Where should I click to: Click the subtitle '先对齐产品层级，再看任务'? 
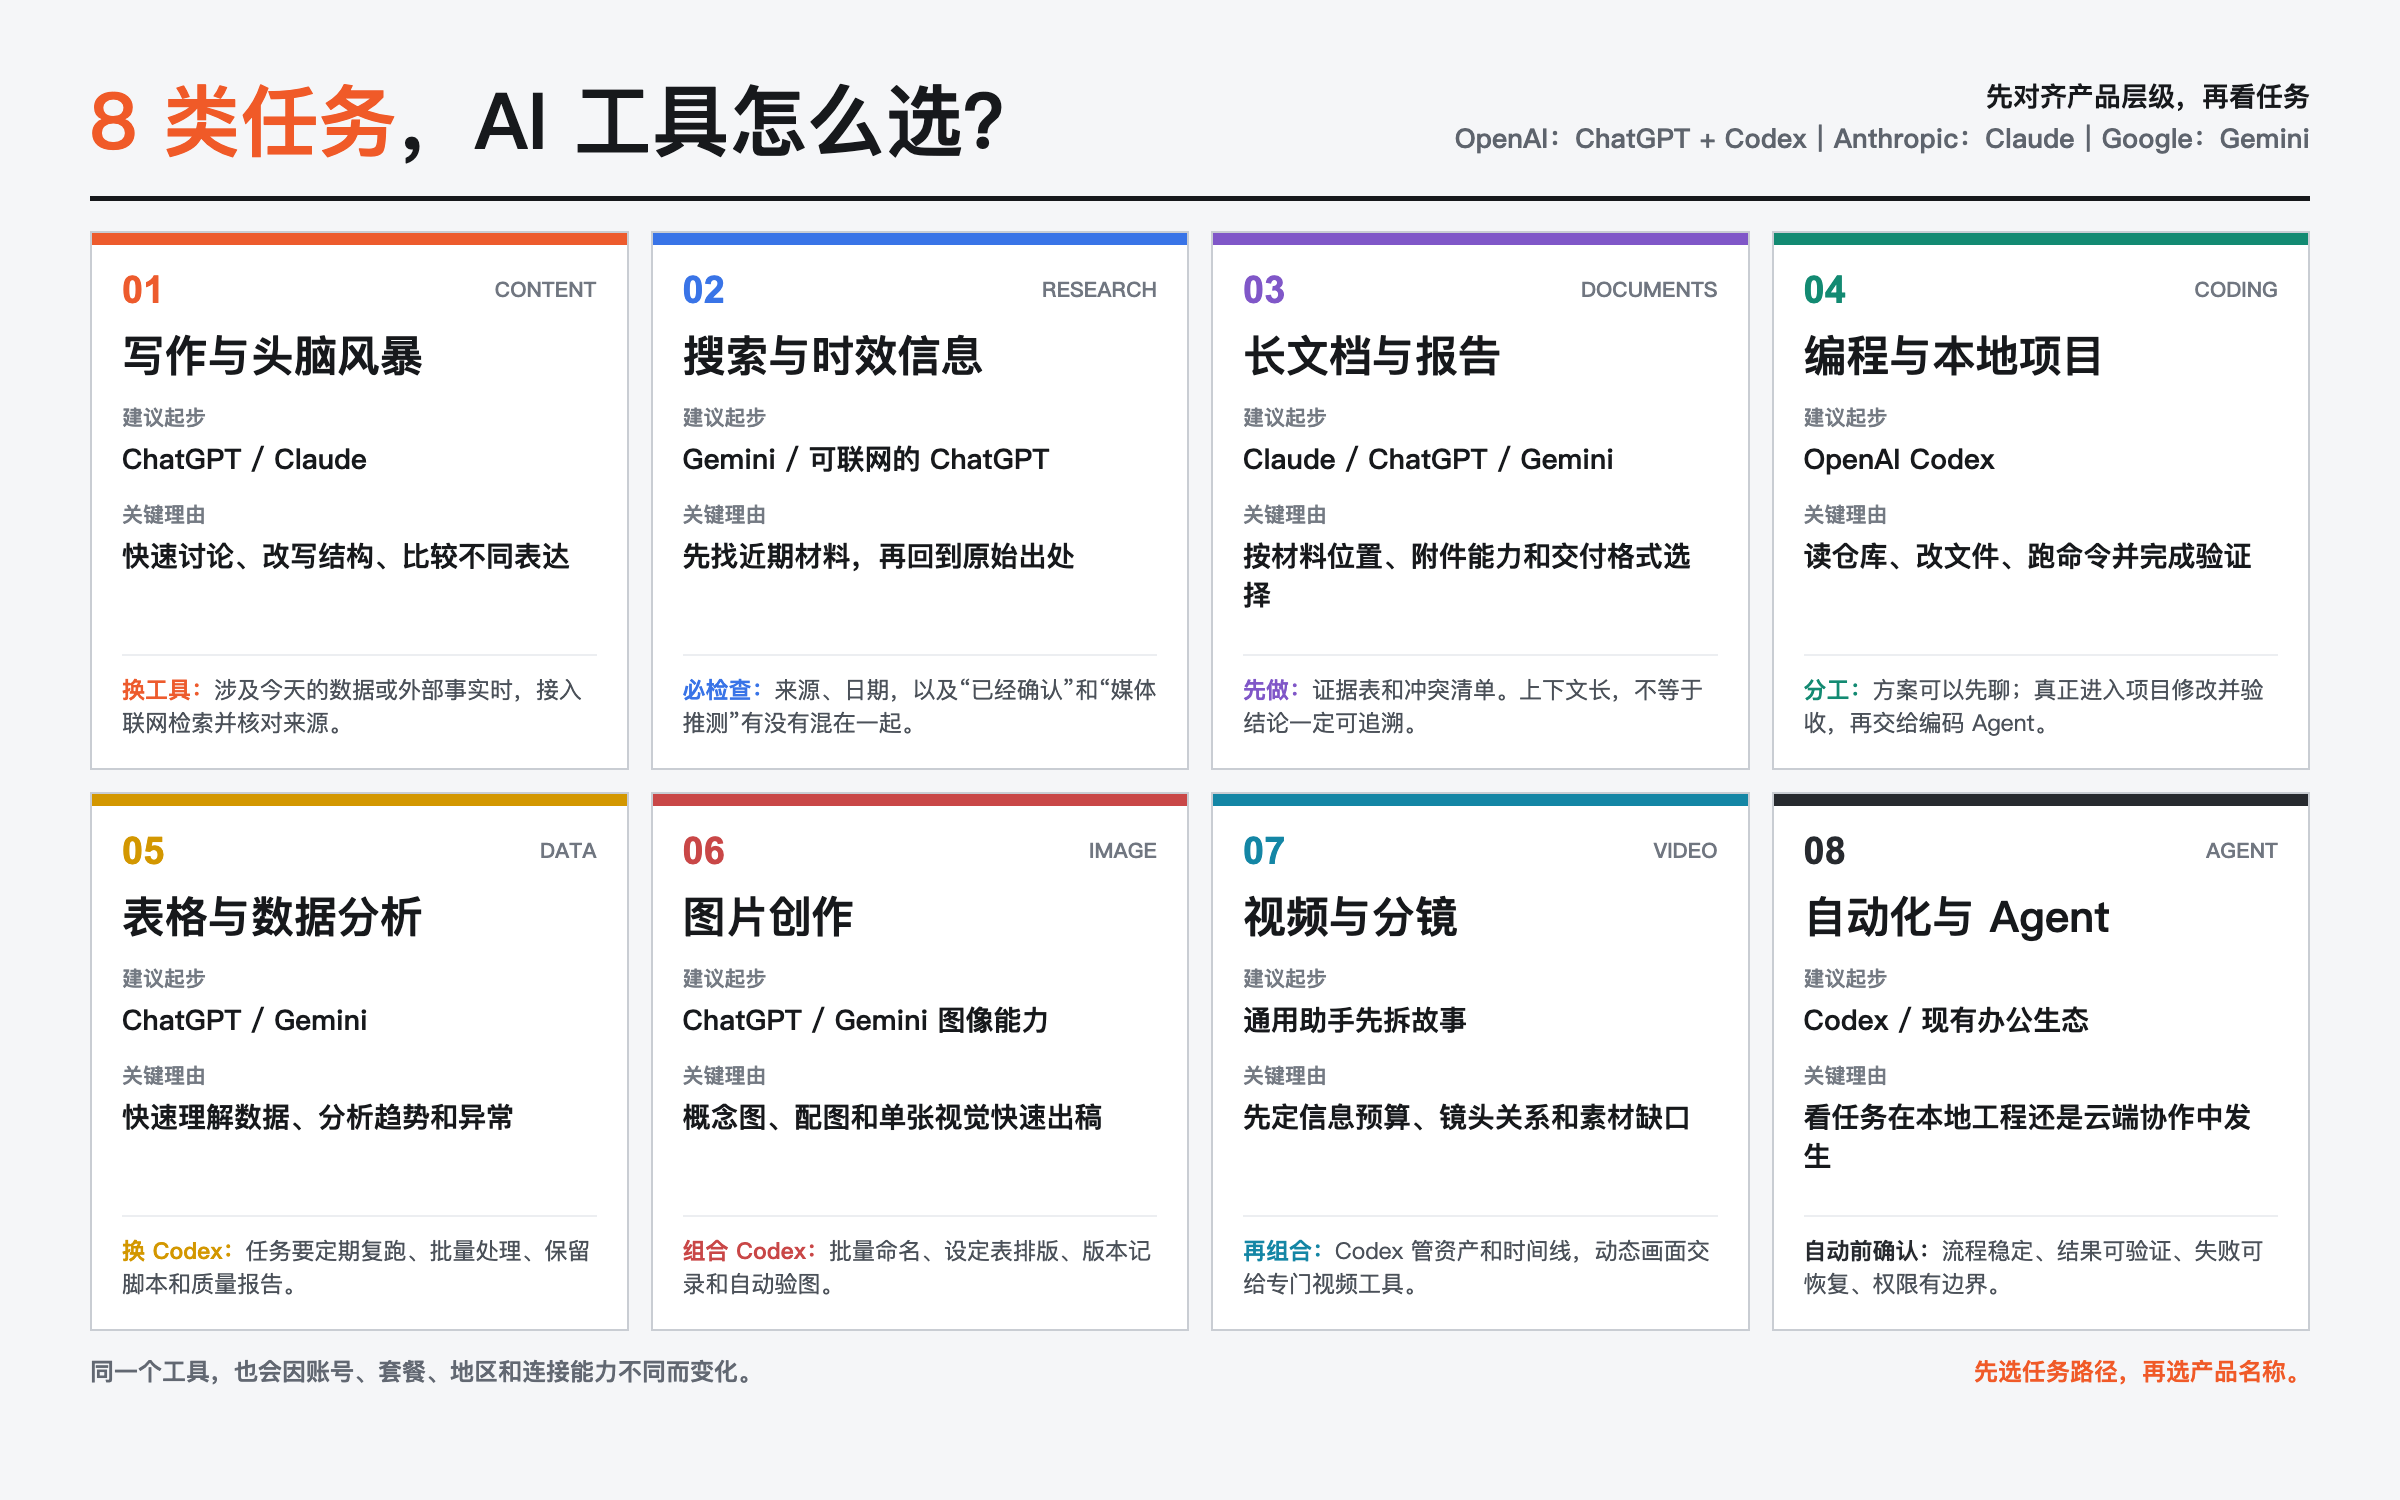(2147, 97)
